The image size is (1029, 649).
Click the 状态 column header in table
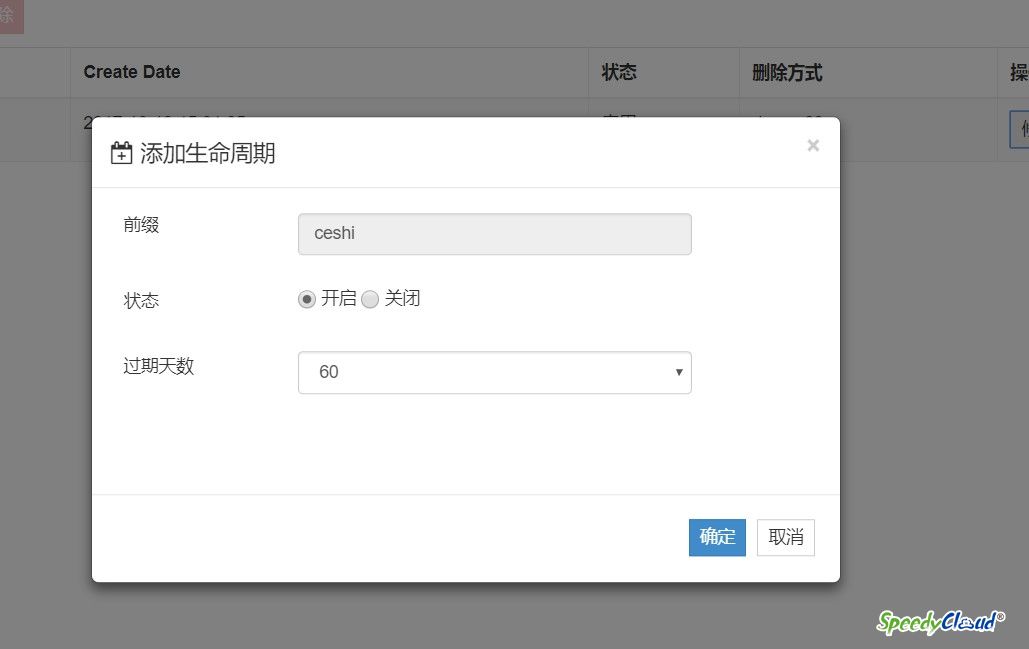click(619, 72)
